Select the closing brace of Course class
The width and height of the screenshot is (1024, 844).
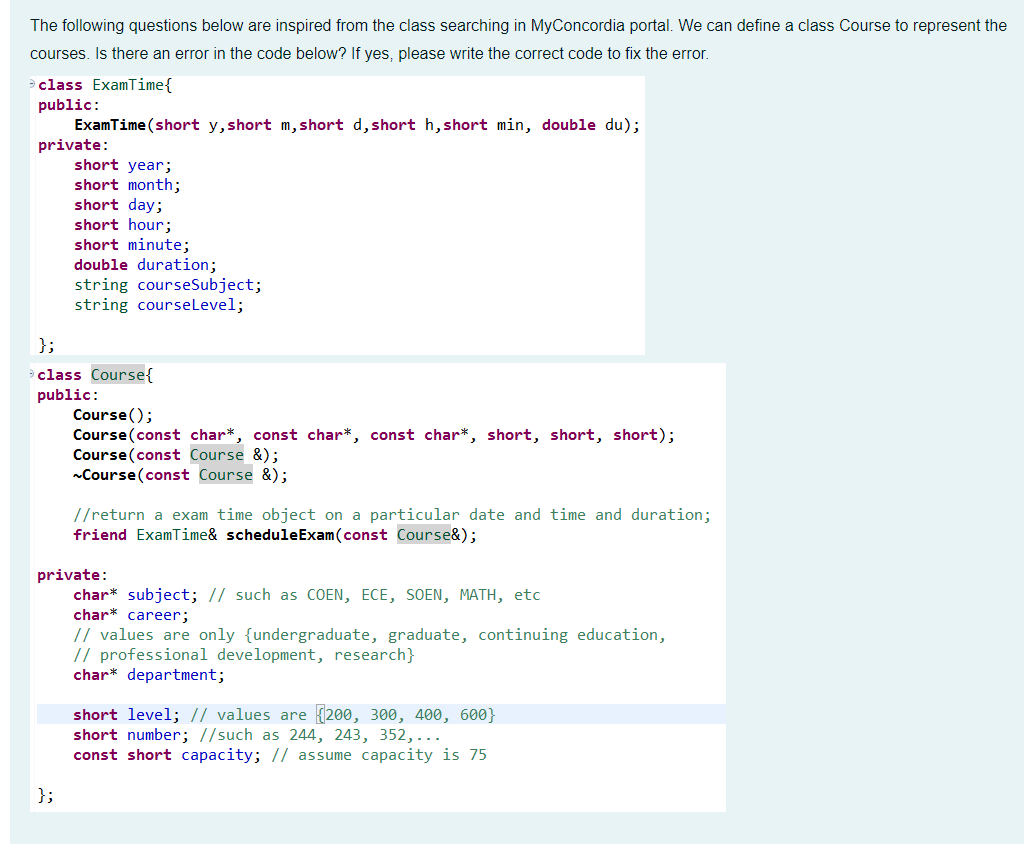click(x=44, y=794)
